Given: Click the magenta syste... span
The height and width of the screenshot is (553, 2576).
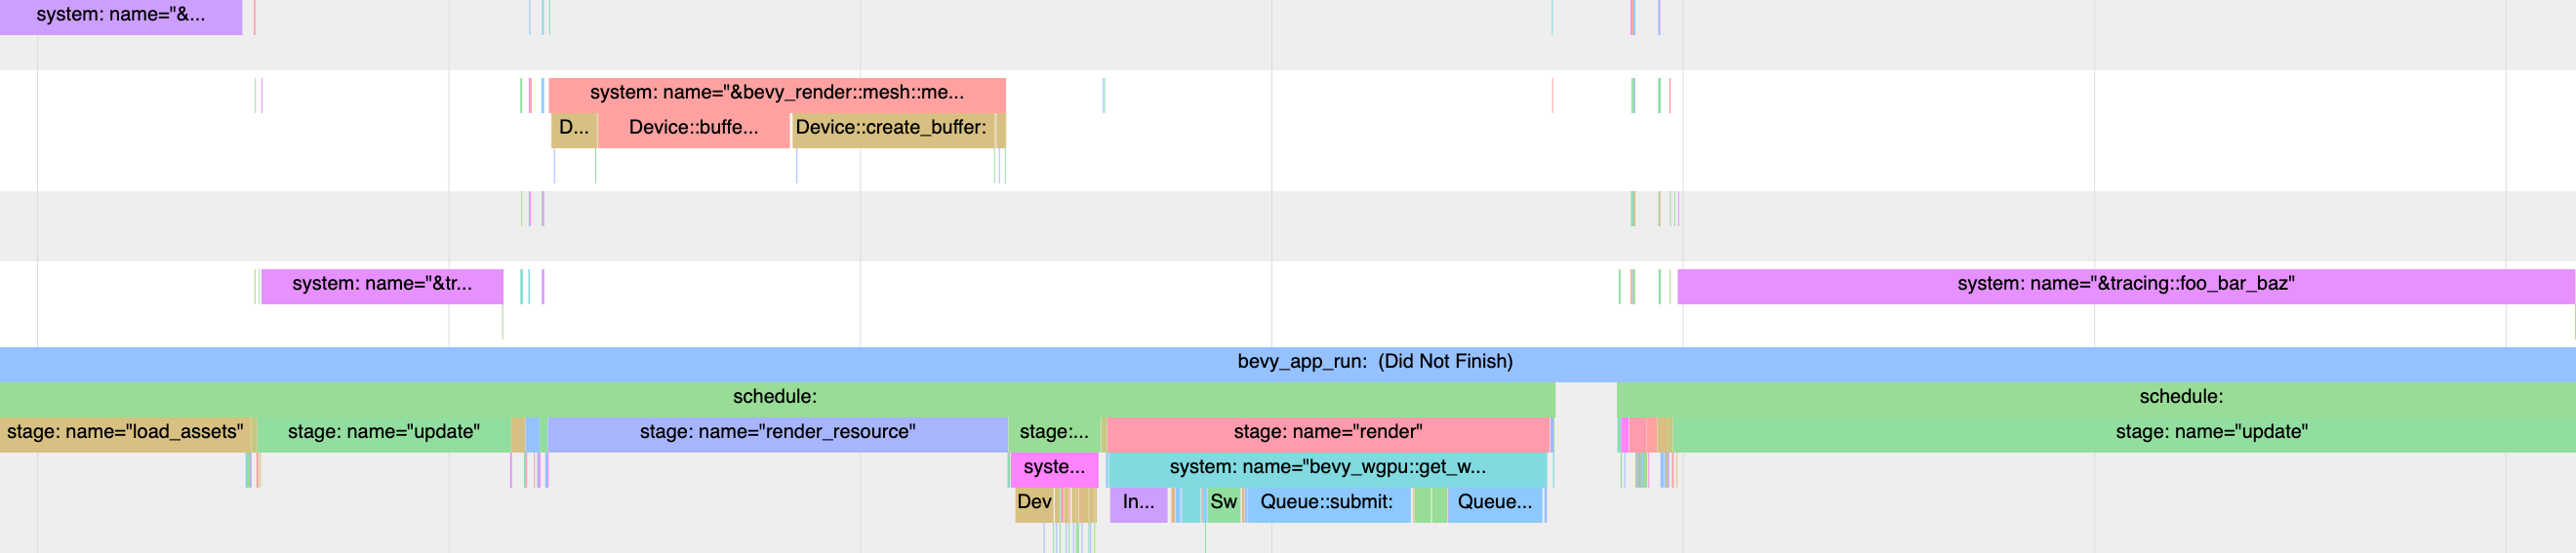Looking at the screenshot, I should pyautogui.click(x=1054, y=467).
